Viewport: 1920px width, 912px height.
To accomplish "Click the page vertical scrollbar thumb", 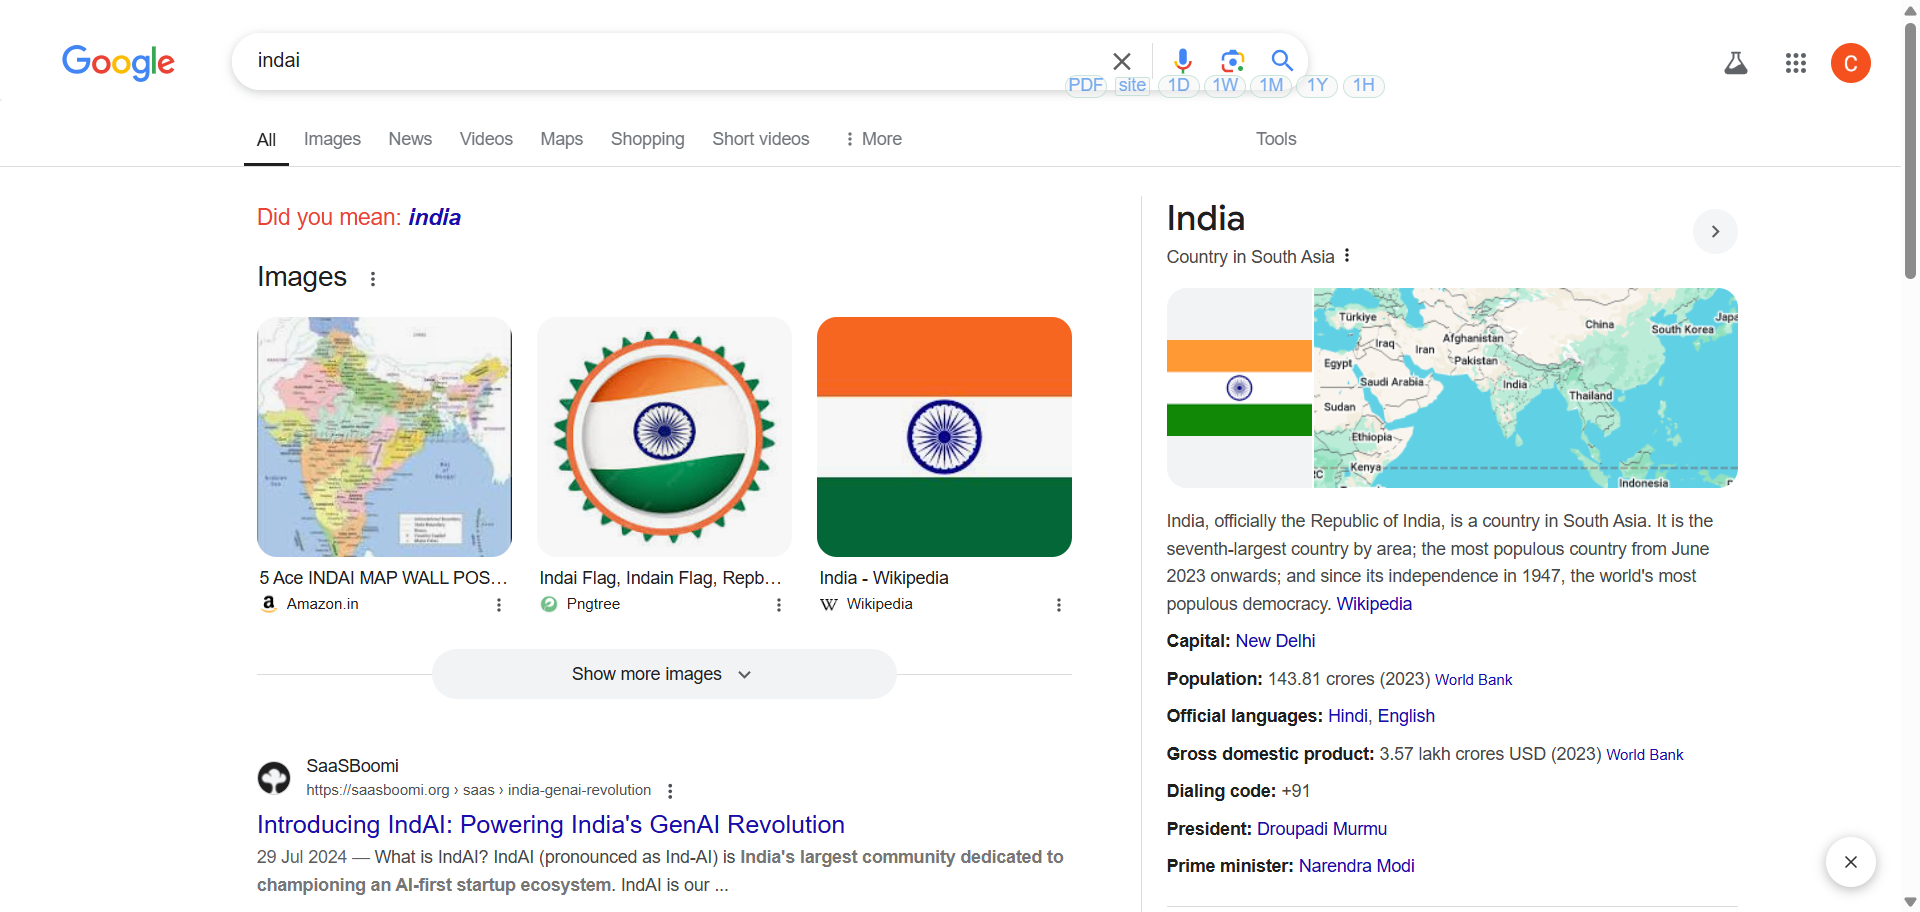I will [x=1910, y=150].
